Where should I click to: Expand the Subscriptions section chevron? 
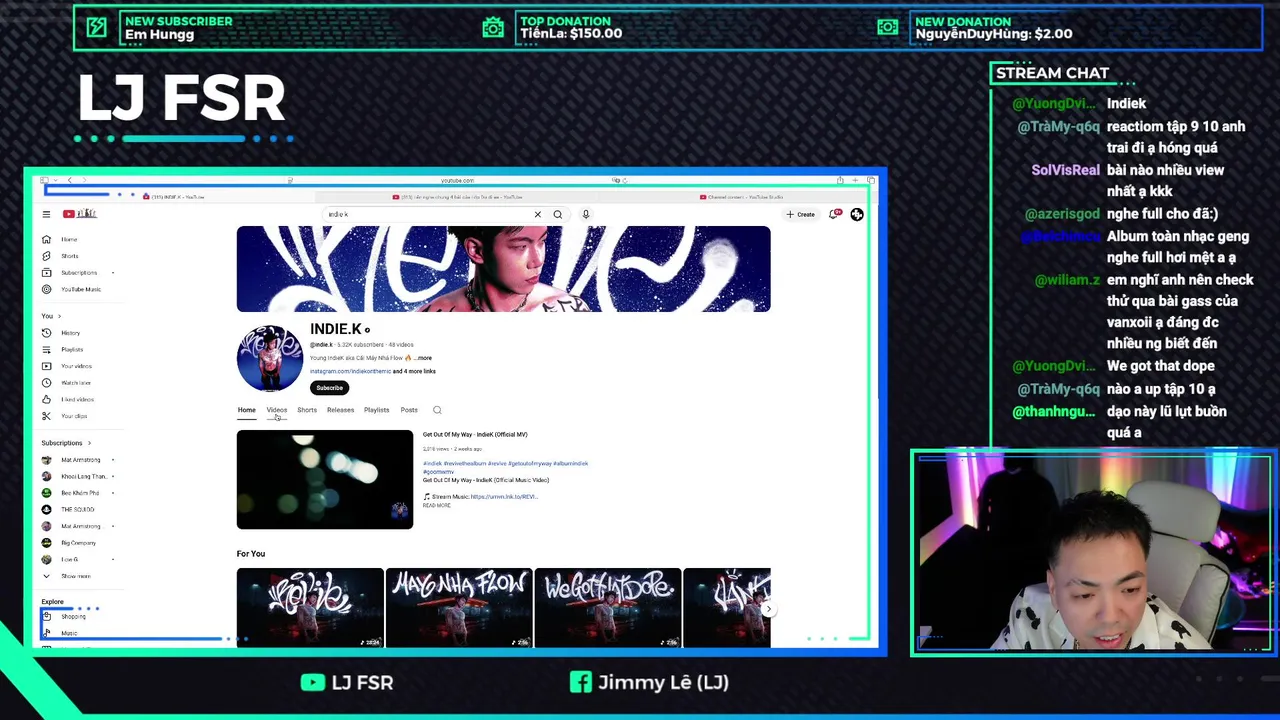[x=89, y=443]
